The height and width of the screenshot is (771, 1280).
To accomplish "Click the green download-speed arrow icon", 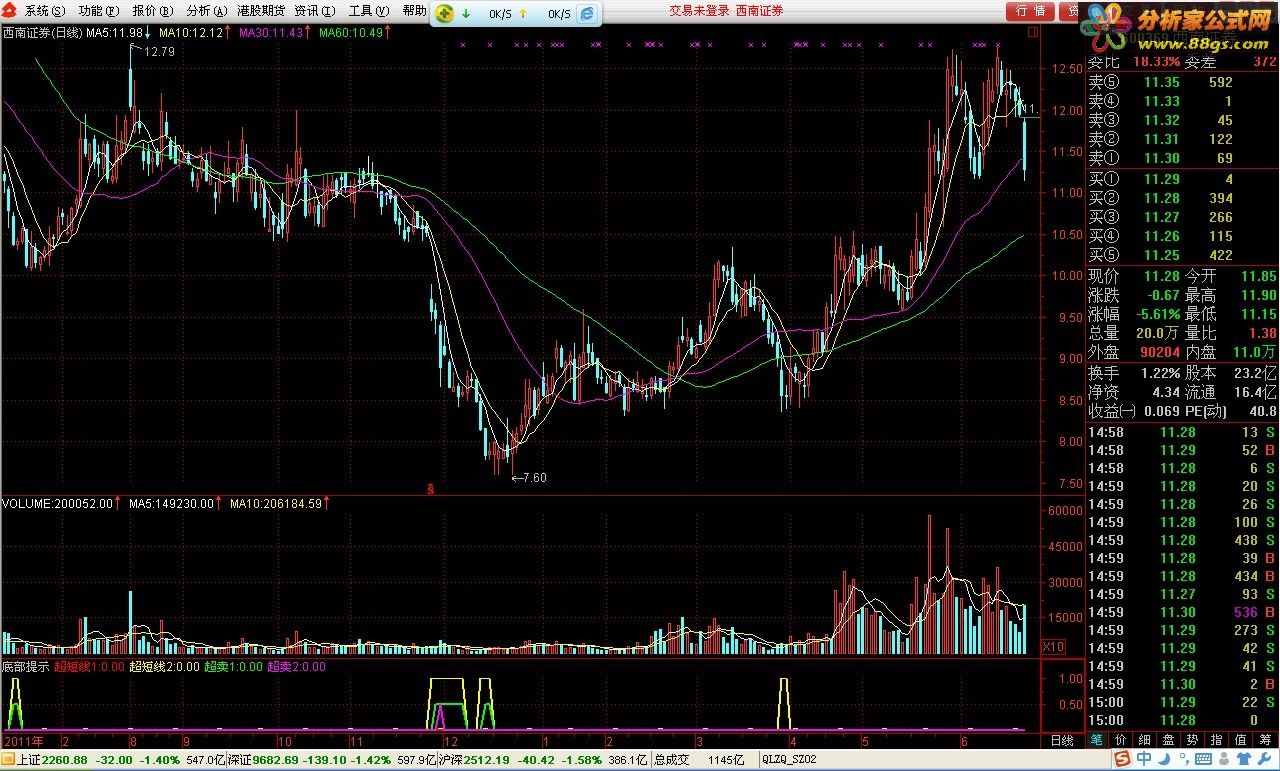I will click(x=465, y=14).
